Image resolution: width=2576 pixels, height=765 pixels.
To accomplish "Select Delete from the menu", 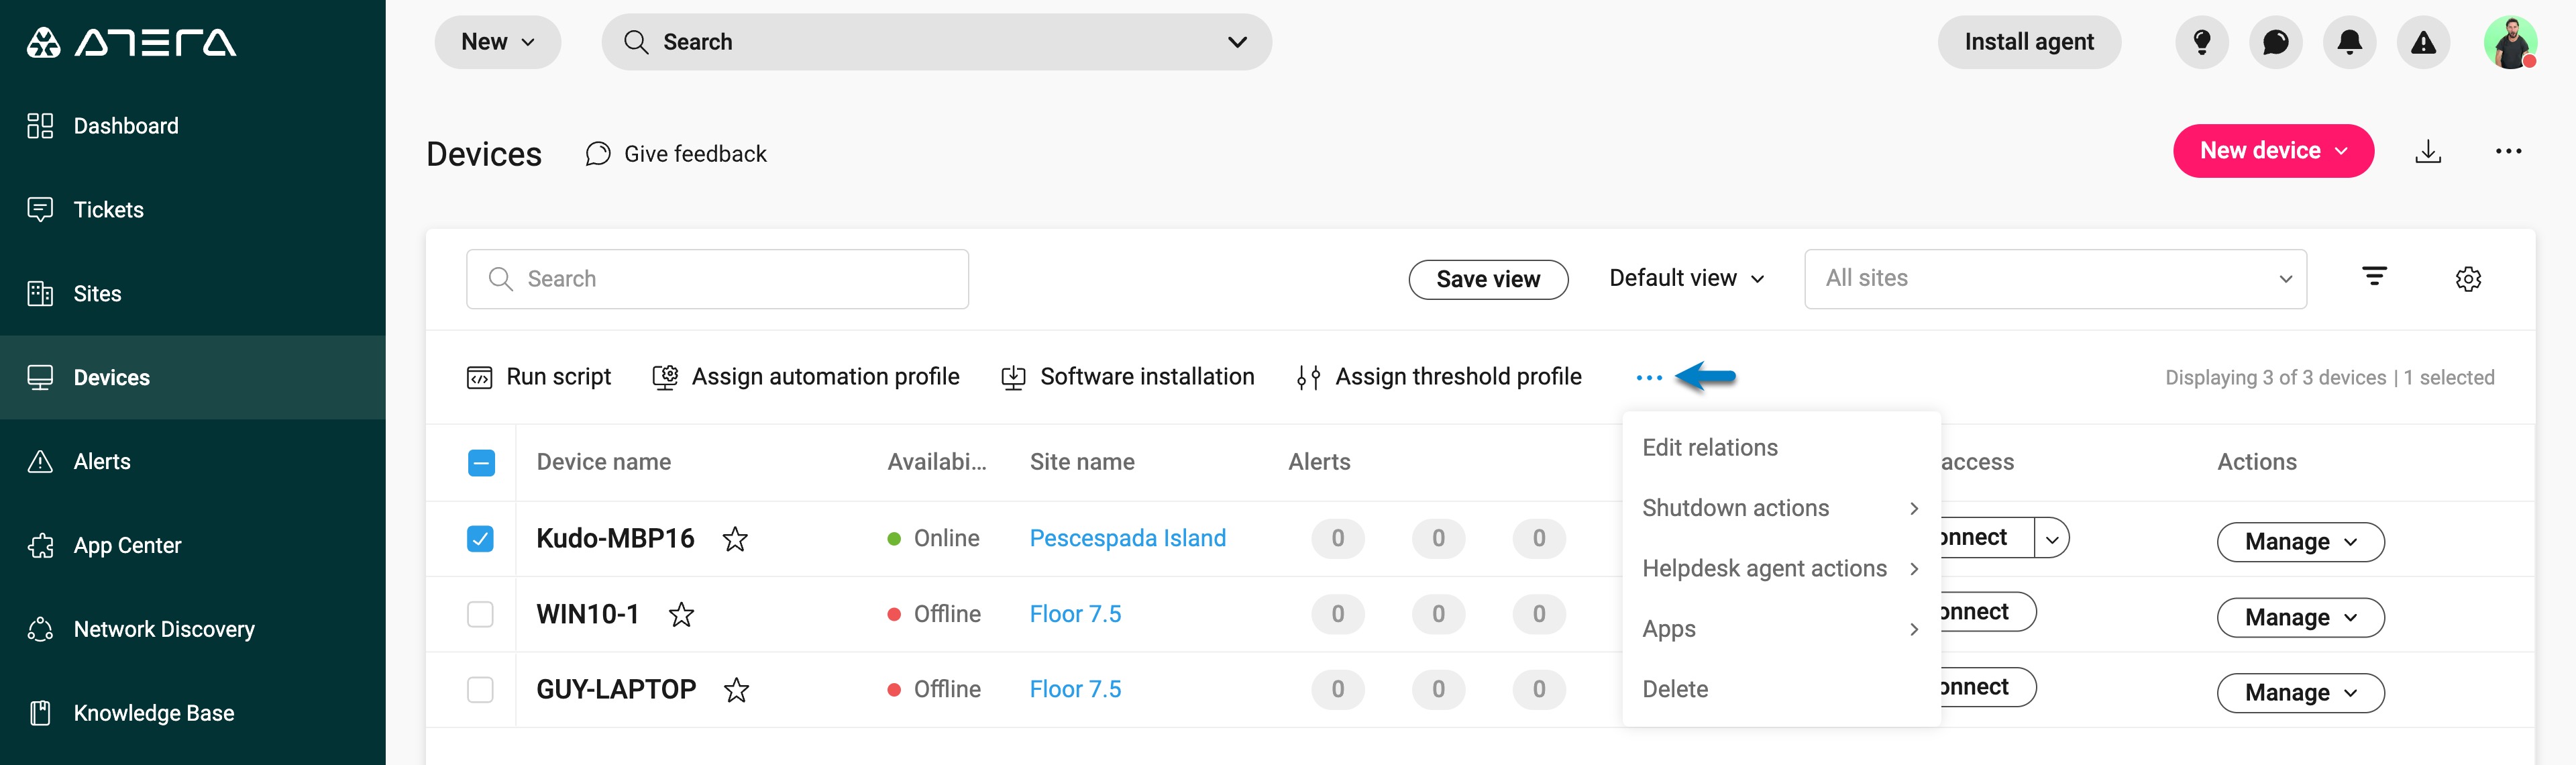I will pyautogui.click(x=1781, y=689).
